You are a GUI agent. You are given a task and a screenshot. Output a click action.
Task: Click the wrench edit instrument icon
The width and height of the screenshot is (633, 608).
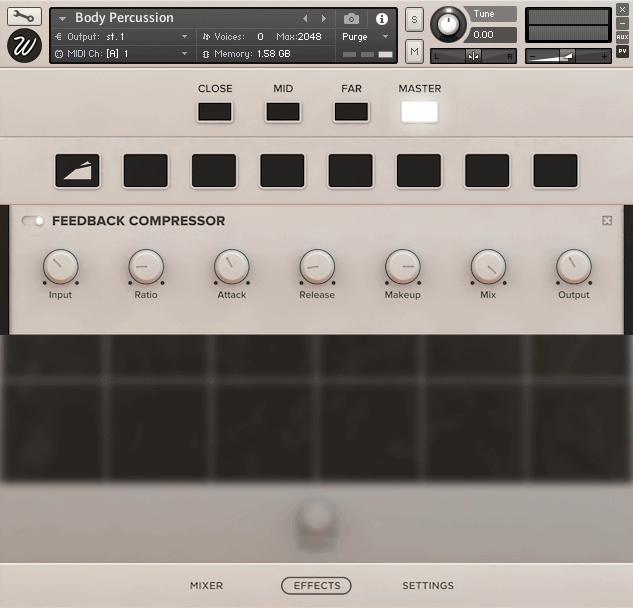(24, 17)
